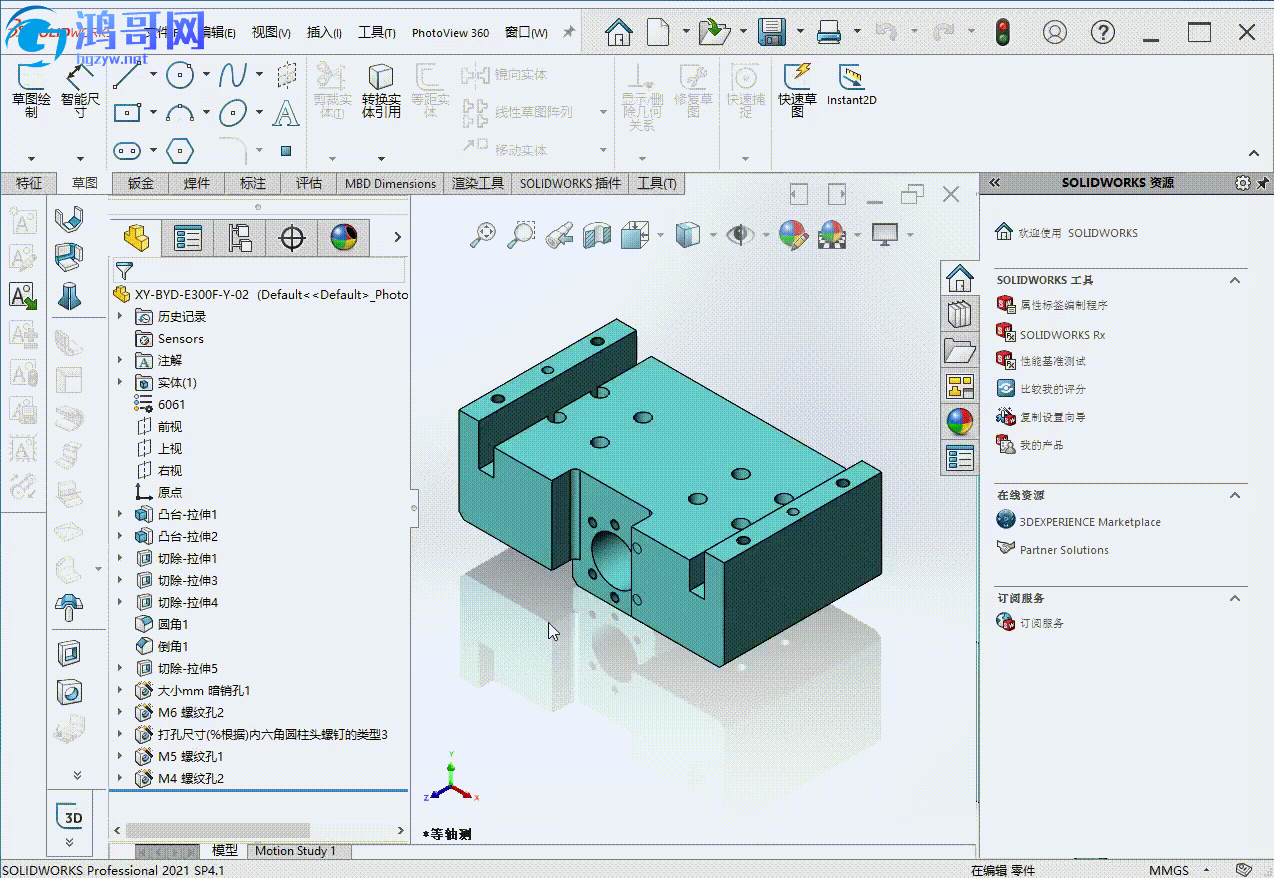Open the SOLIDWORKS Rx link
The image size is (1274, 878).
point(1062,335)
